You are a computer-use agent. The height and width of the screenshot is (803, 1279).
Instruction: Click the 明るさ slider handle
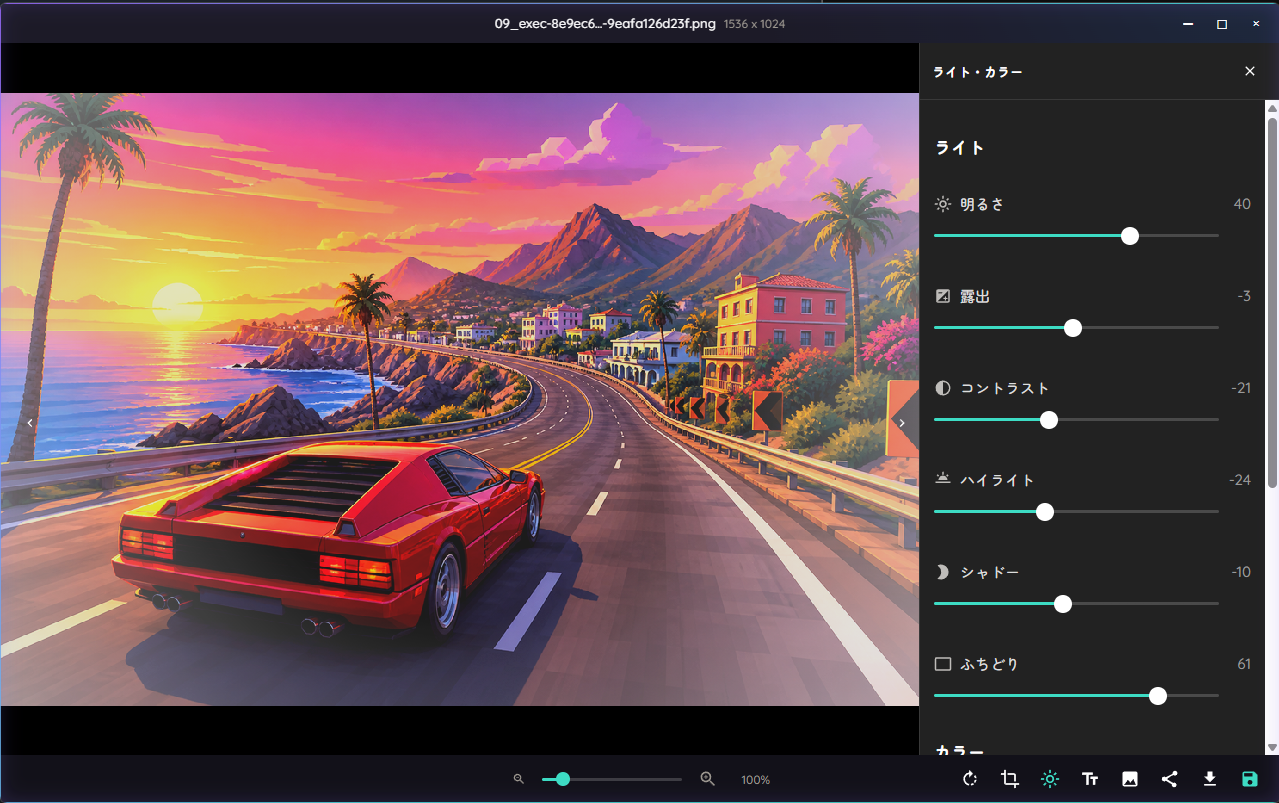point(1130,236)
